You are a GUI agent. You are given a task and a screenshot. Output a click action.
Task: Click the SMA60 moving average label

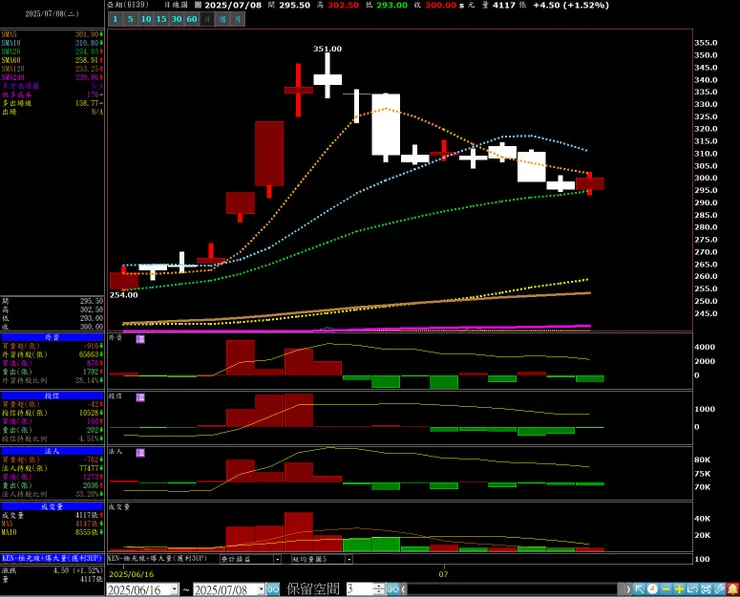tap(11, 60)
